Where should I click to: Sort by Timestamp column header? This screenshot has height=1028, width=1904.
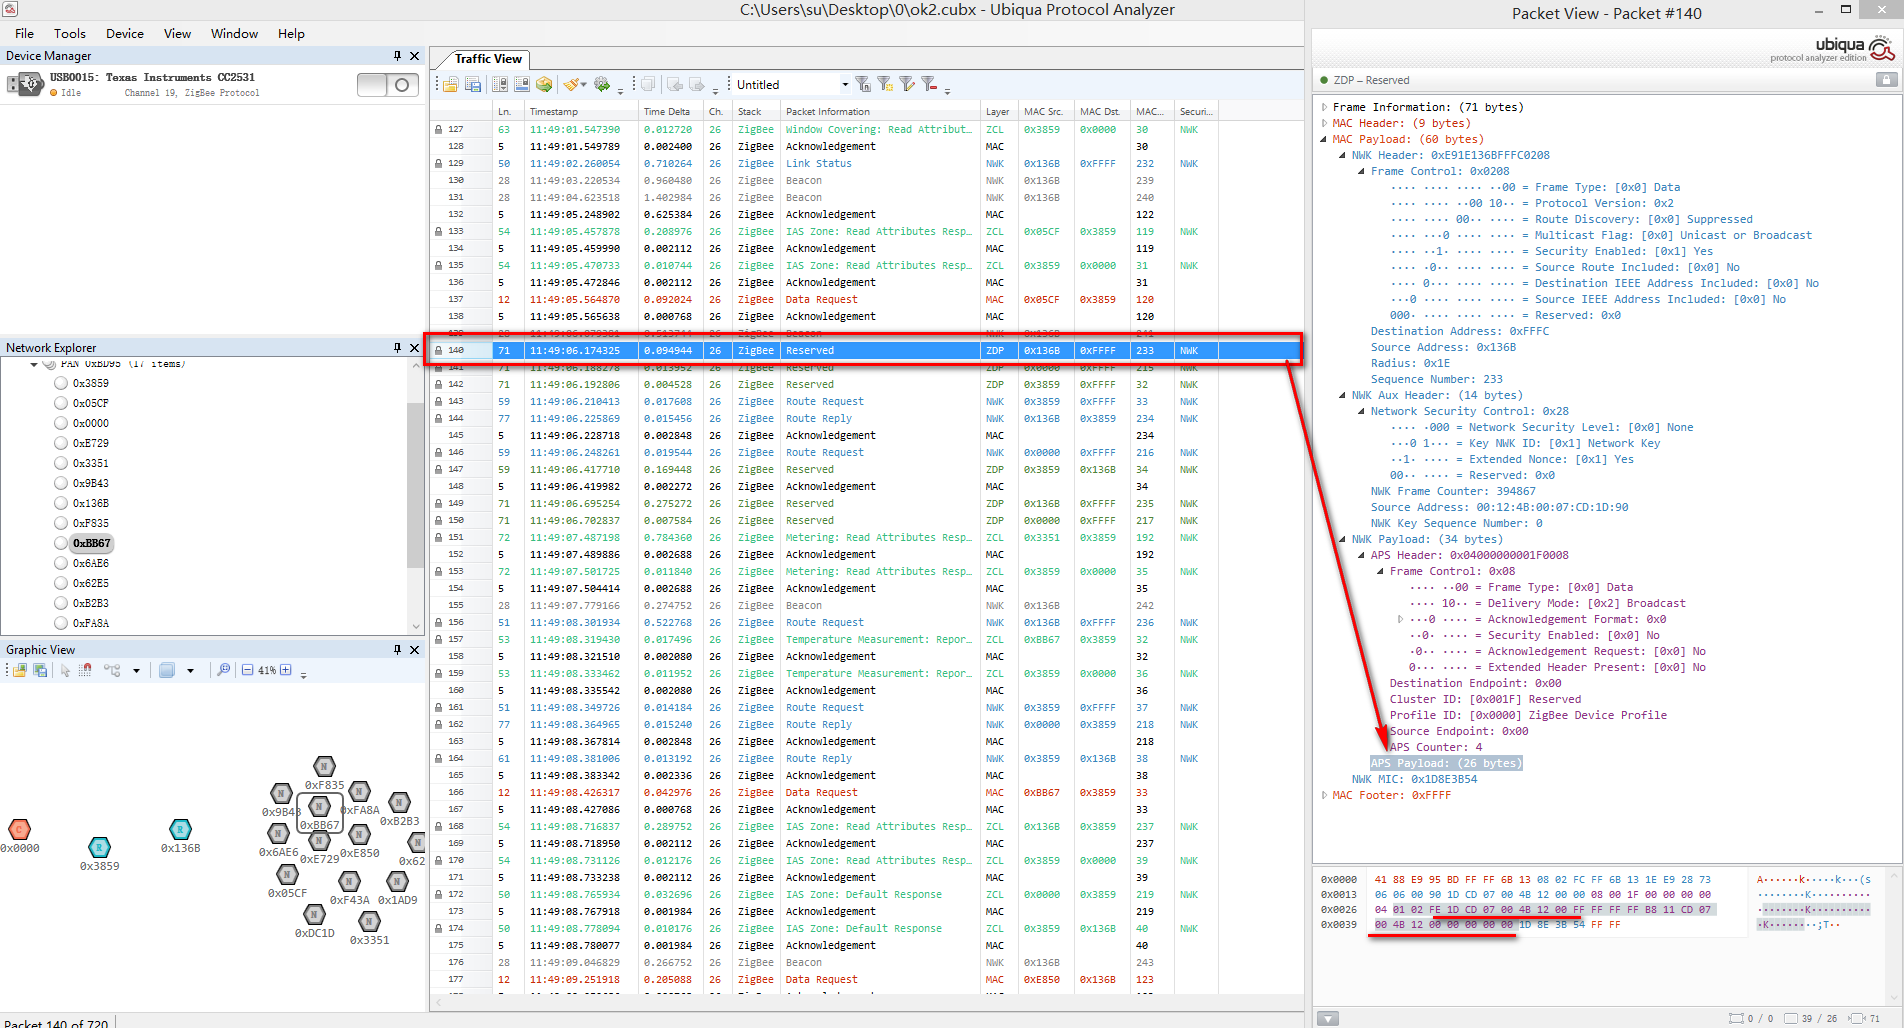pos(581,111)
